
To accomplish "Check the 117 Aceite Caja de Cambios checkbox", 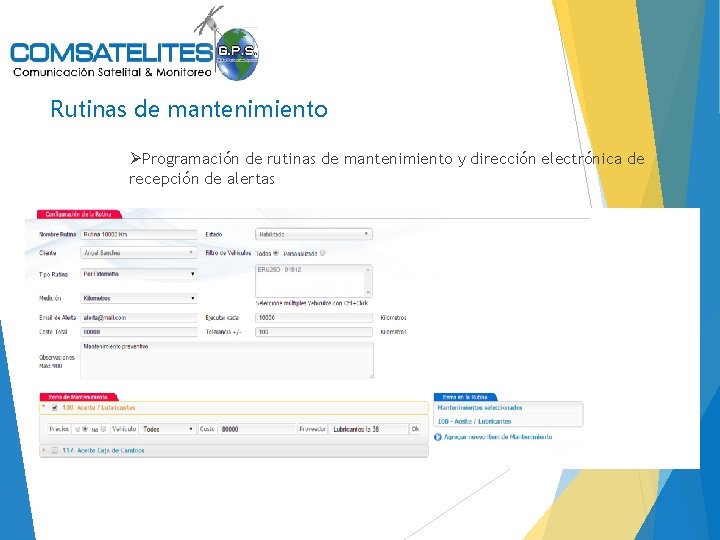I will 55,450.
